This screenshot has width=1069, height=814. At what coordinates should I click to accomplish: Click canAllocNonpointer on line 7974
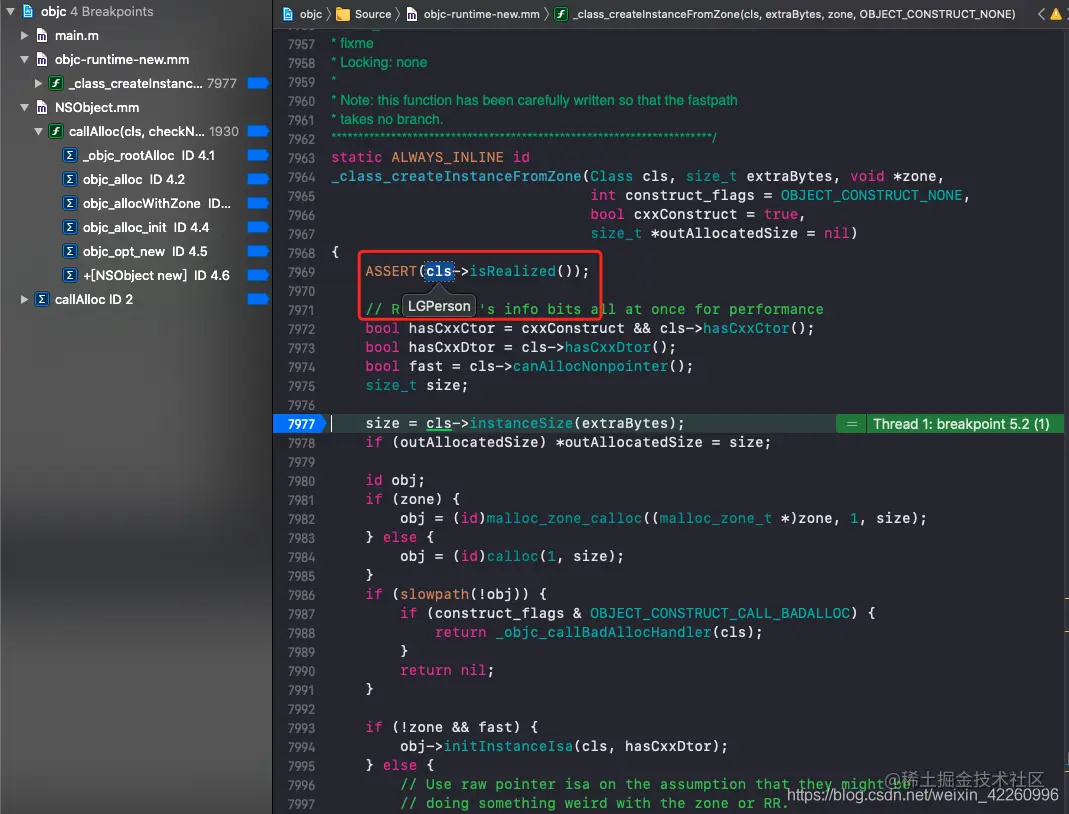click(590, 366)
